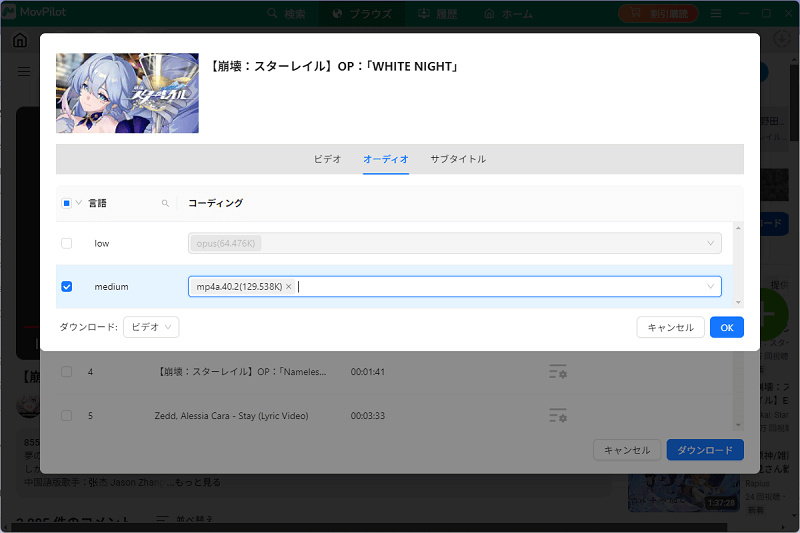
Task: Click the コーディング column header
Action: point(215,203)
